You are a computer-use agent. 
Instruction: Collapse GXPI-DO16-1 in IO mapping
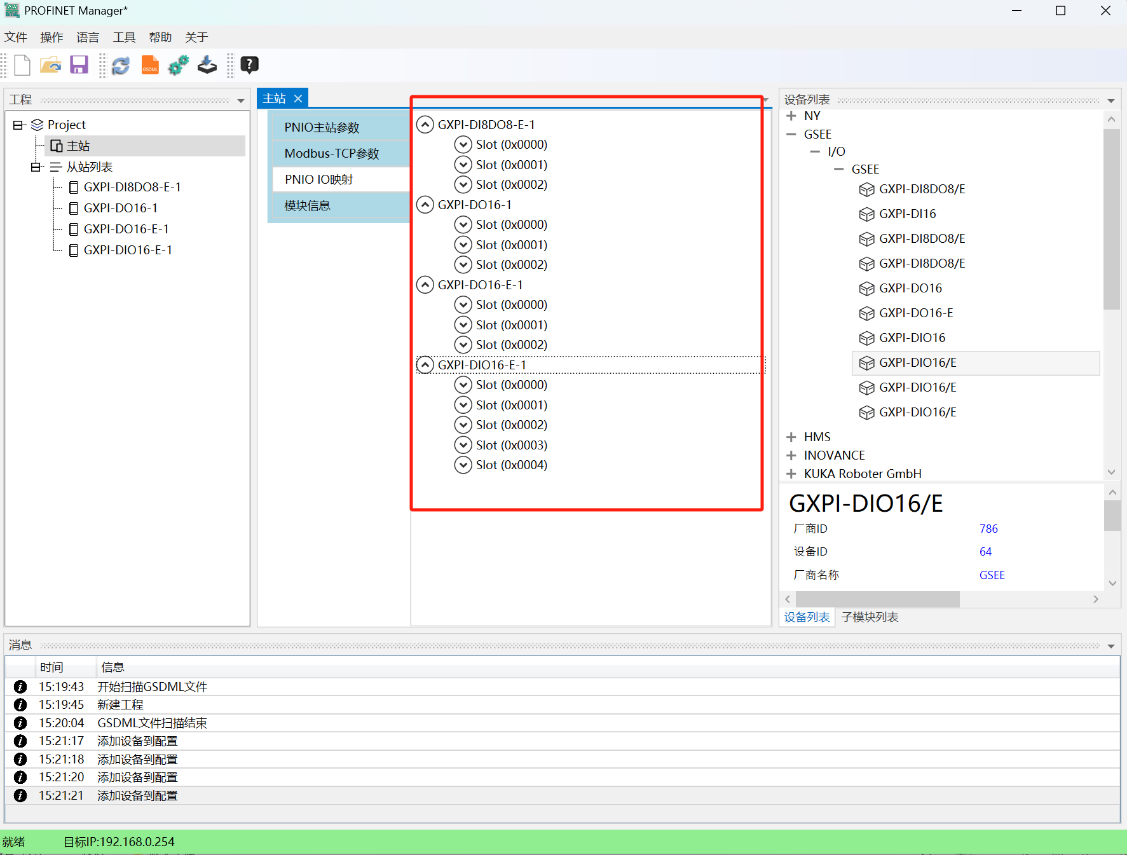(x=425, y=205)
